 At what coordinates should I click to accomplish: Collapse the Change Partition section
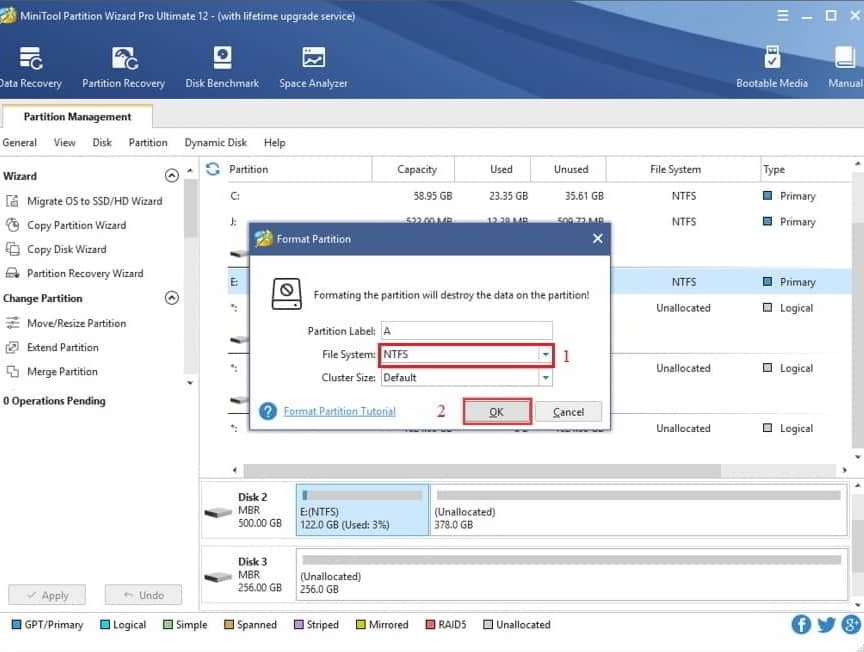(x=171, y=298)
